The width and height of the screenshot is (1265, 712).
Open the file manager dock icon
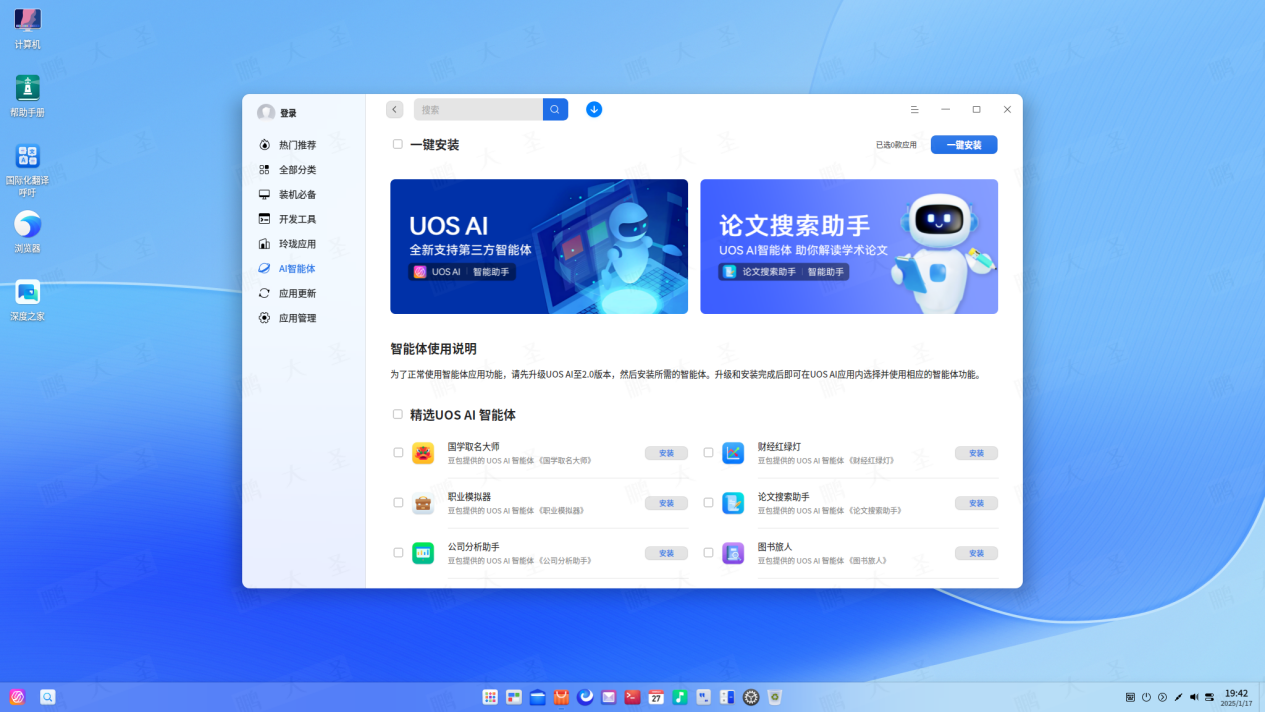click(538, 697)
